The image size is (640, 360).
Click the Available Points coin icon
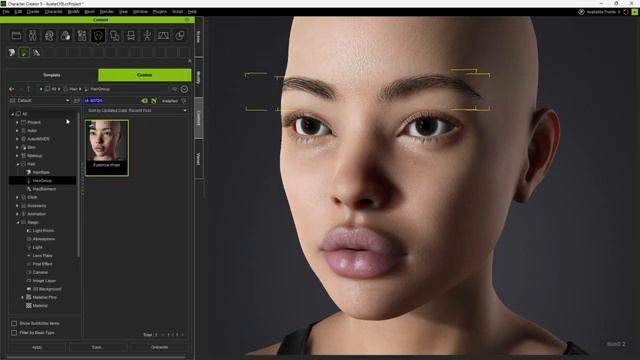click(x=581, y=12)
